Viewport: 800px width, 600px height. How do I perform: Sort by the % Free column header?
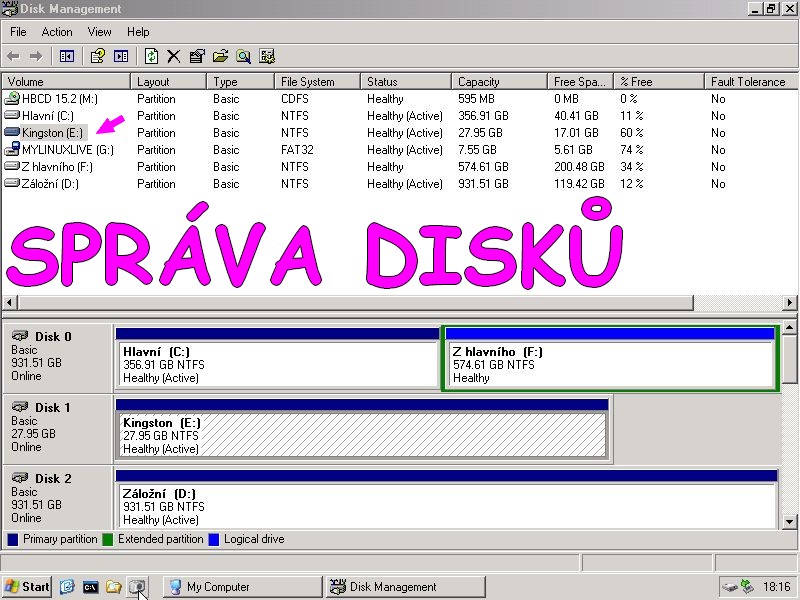(659, 82)
